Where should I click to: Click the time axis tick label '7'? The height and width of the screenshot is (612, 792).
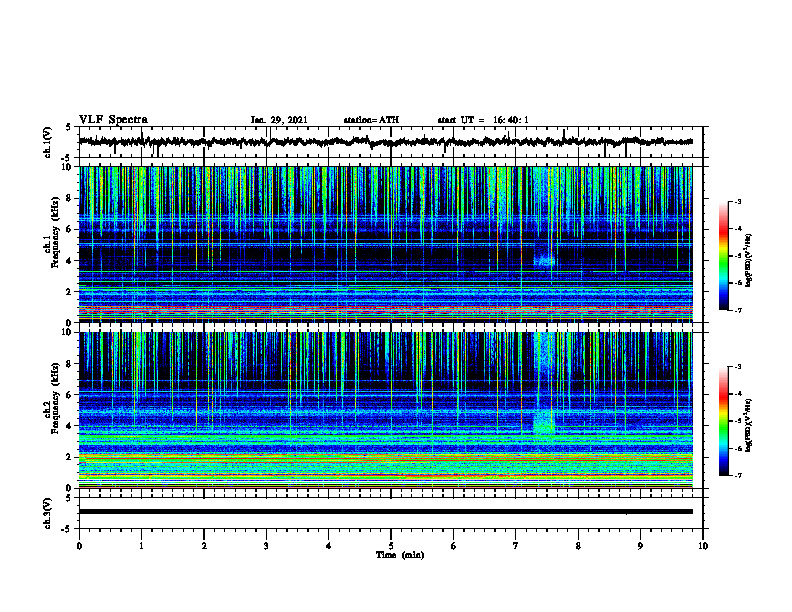(516, 546)
